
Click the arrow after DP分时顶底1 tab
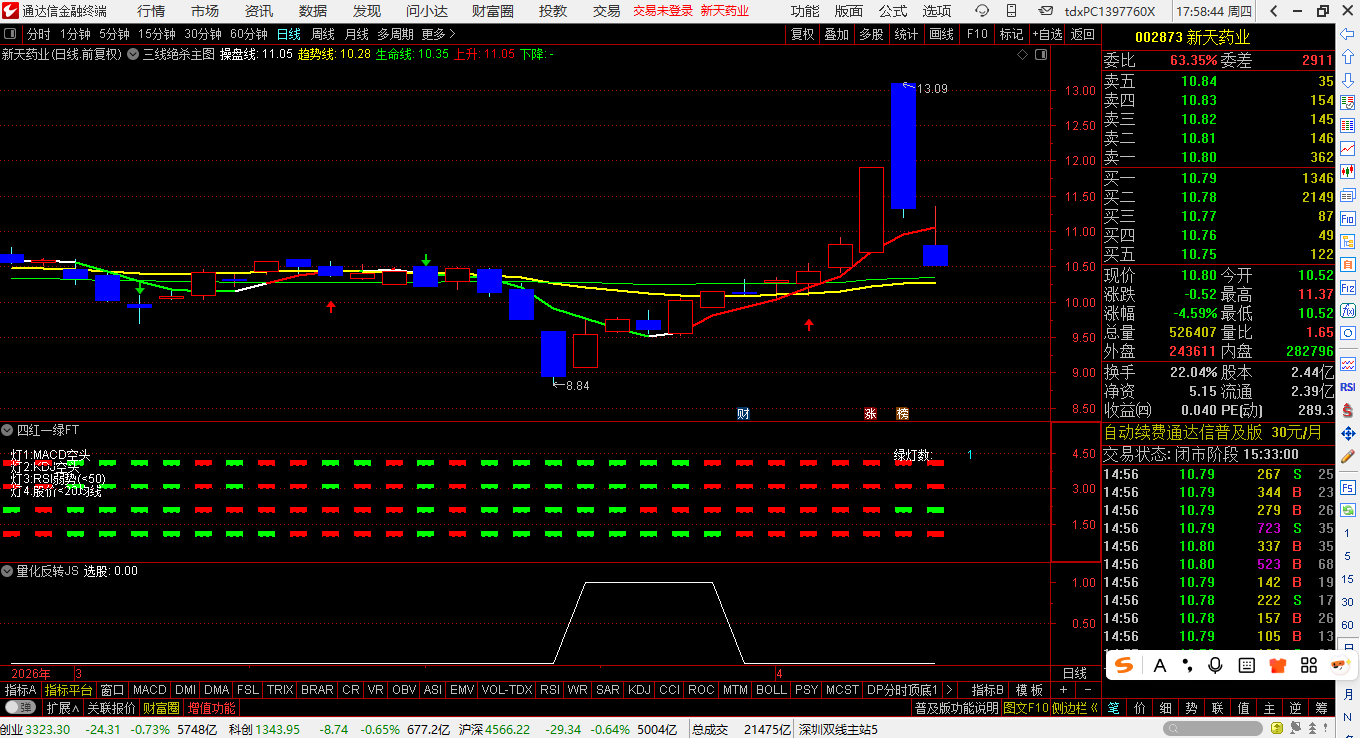[948, 690]
